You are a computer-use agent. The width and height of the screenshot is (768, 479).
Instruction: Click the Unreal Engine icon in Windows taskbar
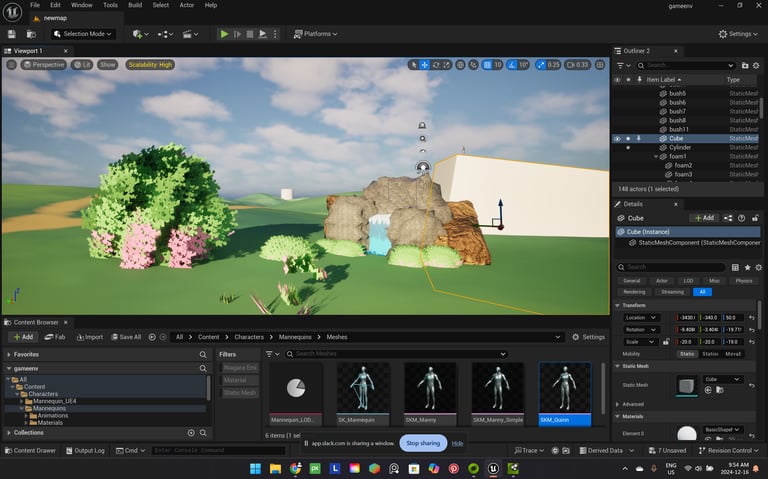pyautogui.click(x=493, y=468)
